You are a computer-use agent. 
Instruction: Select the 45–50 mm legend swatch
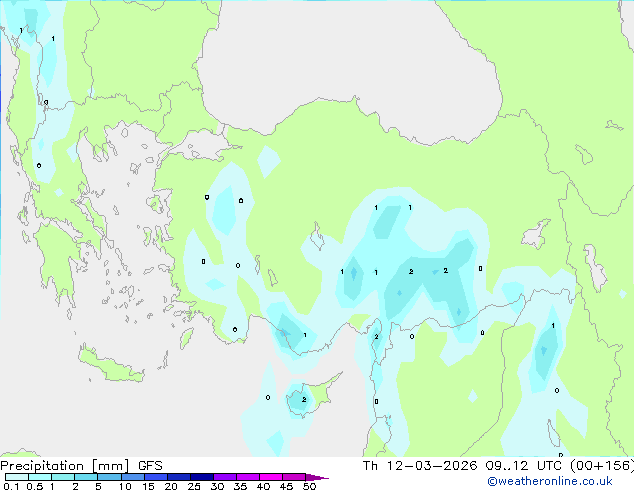click(x=294, y=477)
